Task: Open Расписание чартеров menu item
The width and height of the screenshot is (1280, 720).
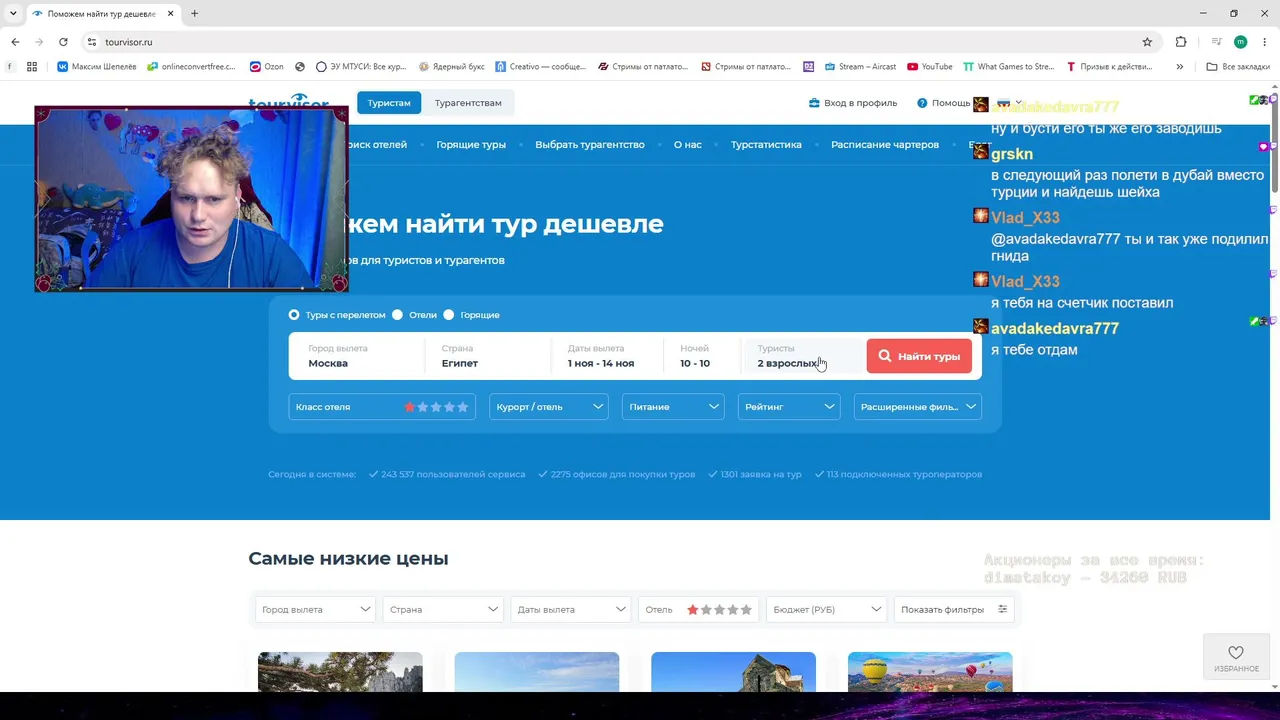Action: pyautogui.click(x=885, y=145)
